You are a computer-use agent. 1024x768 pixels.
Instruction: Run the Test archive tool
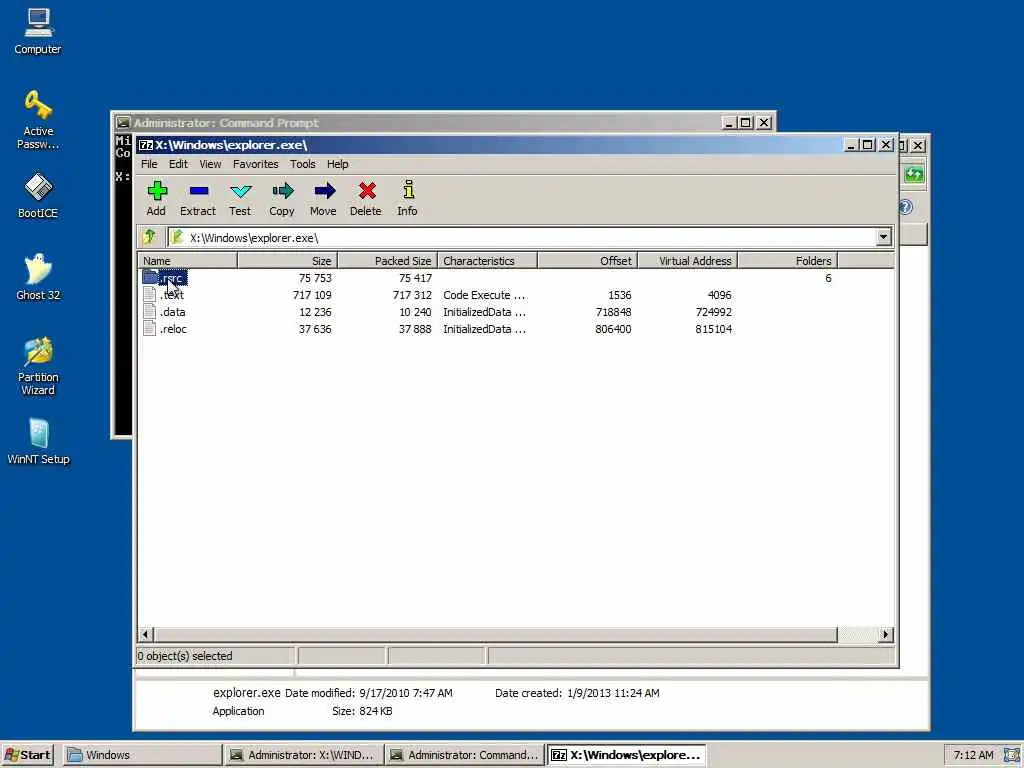click(240, 191)
